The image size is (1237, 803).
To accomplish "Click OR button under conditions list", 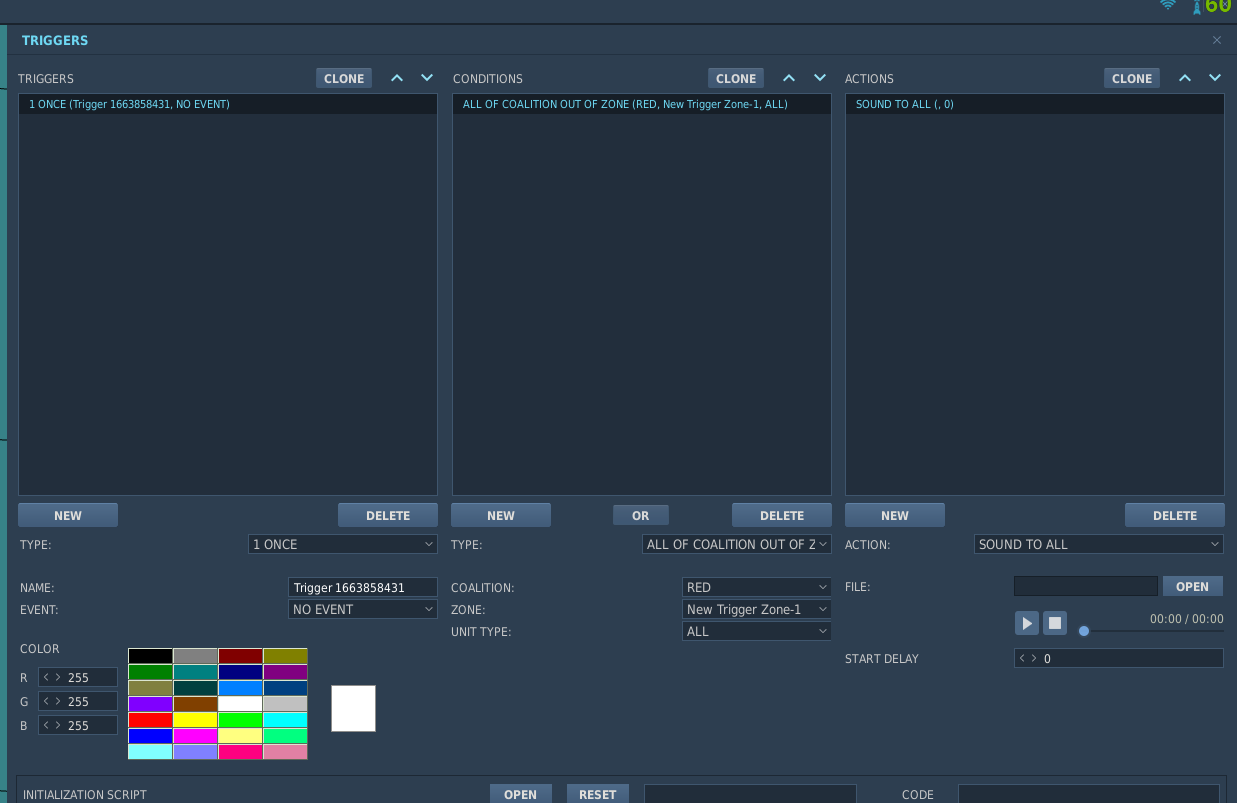I will coord(641,515).
